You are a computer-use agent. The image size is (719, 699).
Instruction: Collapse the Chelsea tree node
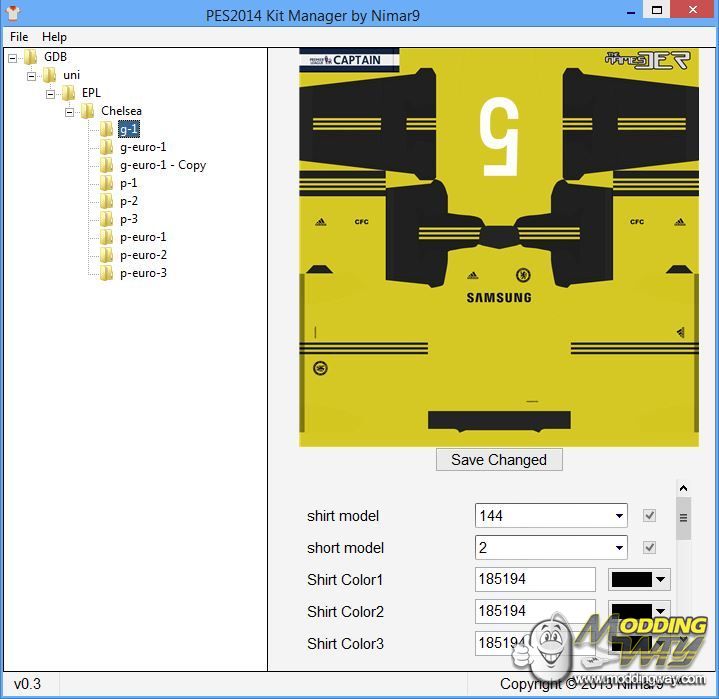pyautogui.click(x=70, y=111)
